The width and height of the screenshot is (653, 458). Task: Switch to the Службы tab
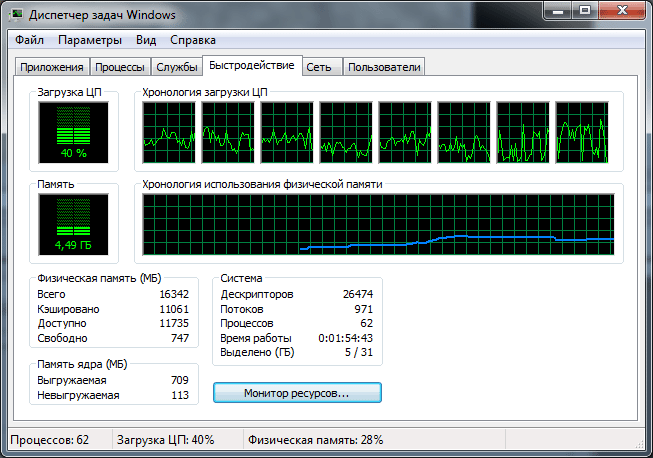coord(177,67)
